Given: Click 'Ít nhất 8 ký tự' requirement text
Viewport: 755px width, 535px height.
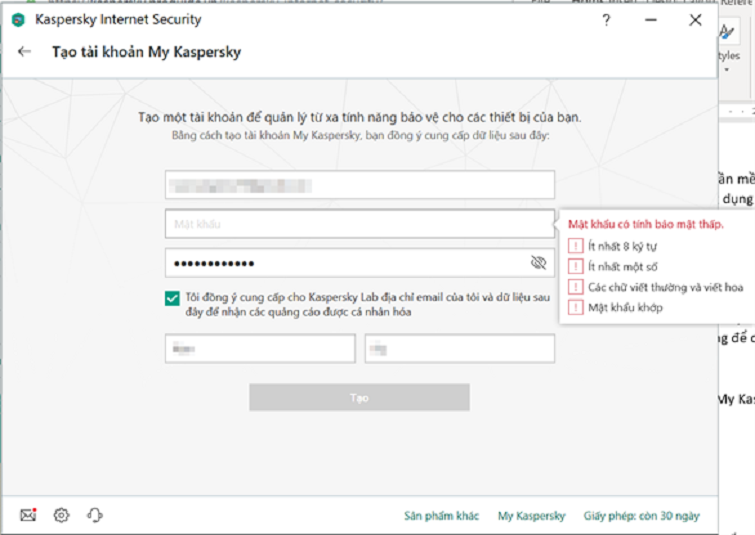Looking at the screenshot, I should click(x=622, y=247).
